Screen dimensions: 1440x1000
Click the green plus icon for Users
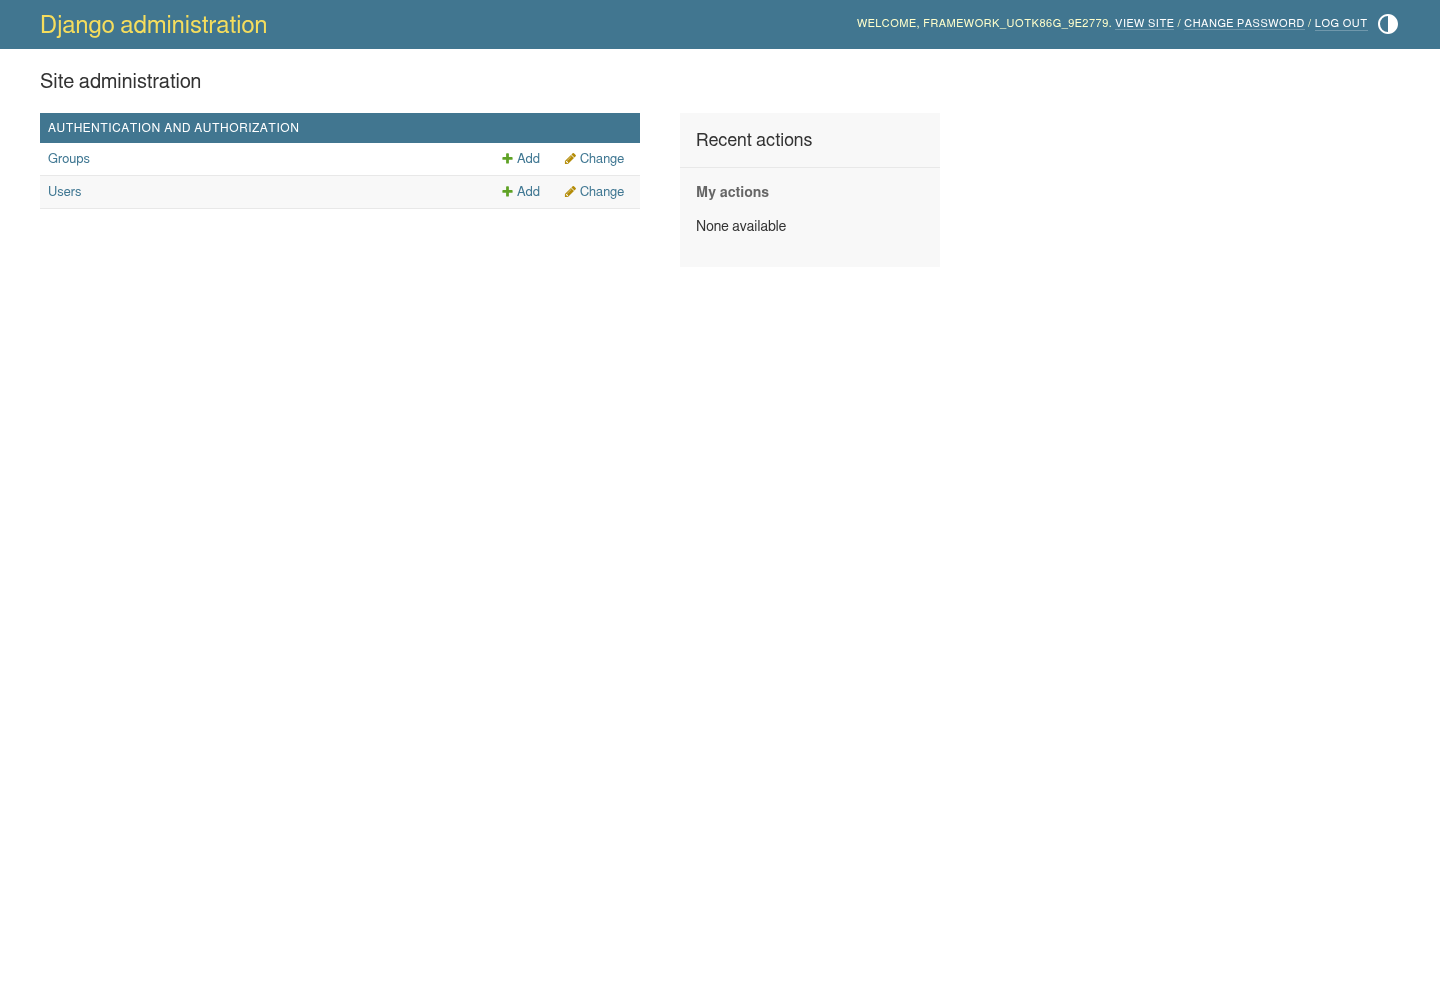507,192
